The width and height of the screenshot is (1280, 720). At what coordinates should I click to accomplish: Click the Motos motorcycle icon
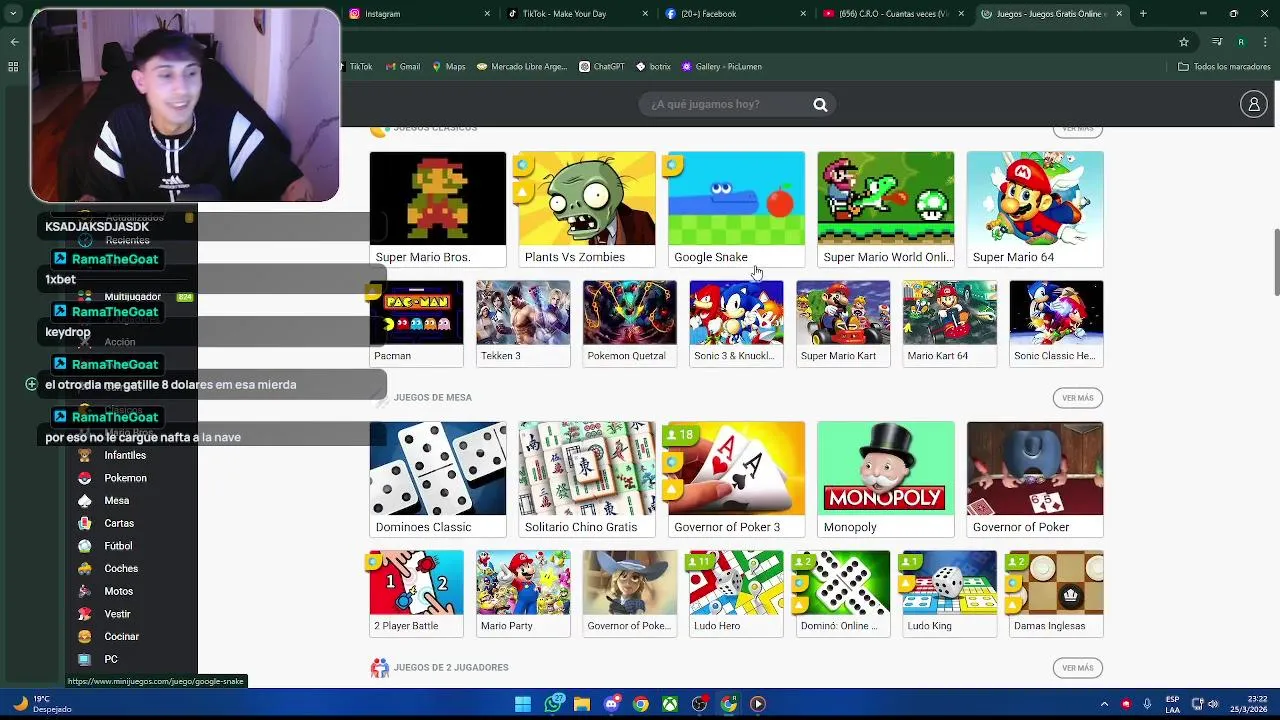[x=85, y=591]
